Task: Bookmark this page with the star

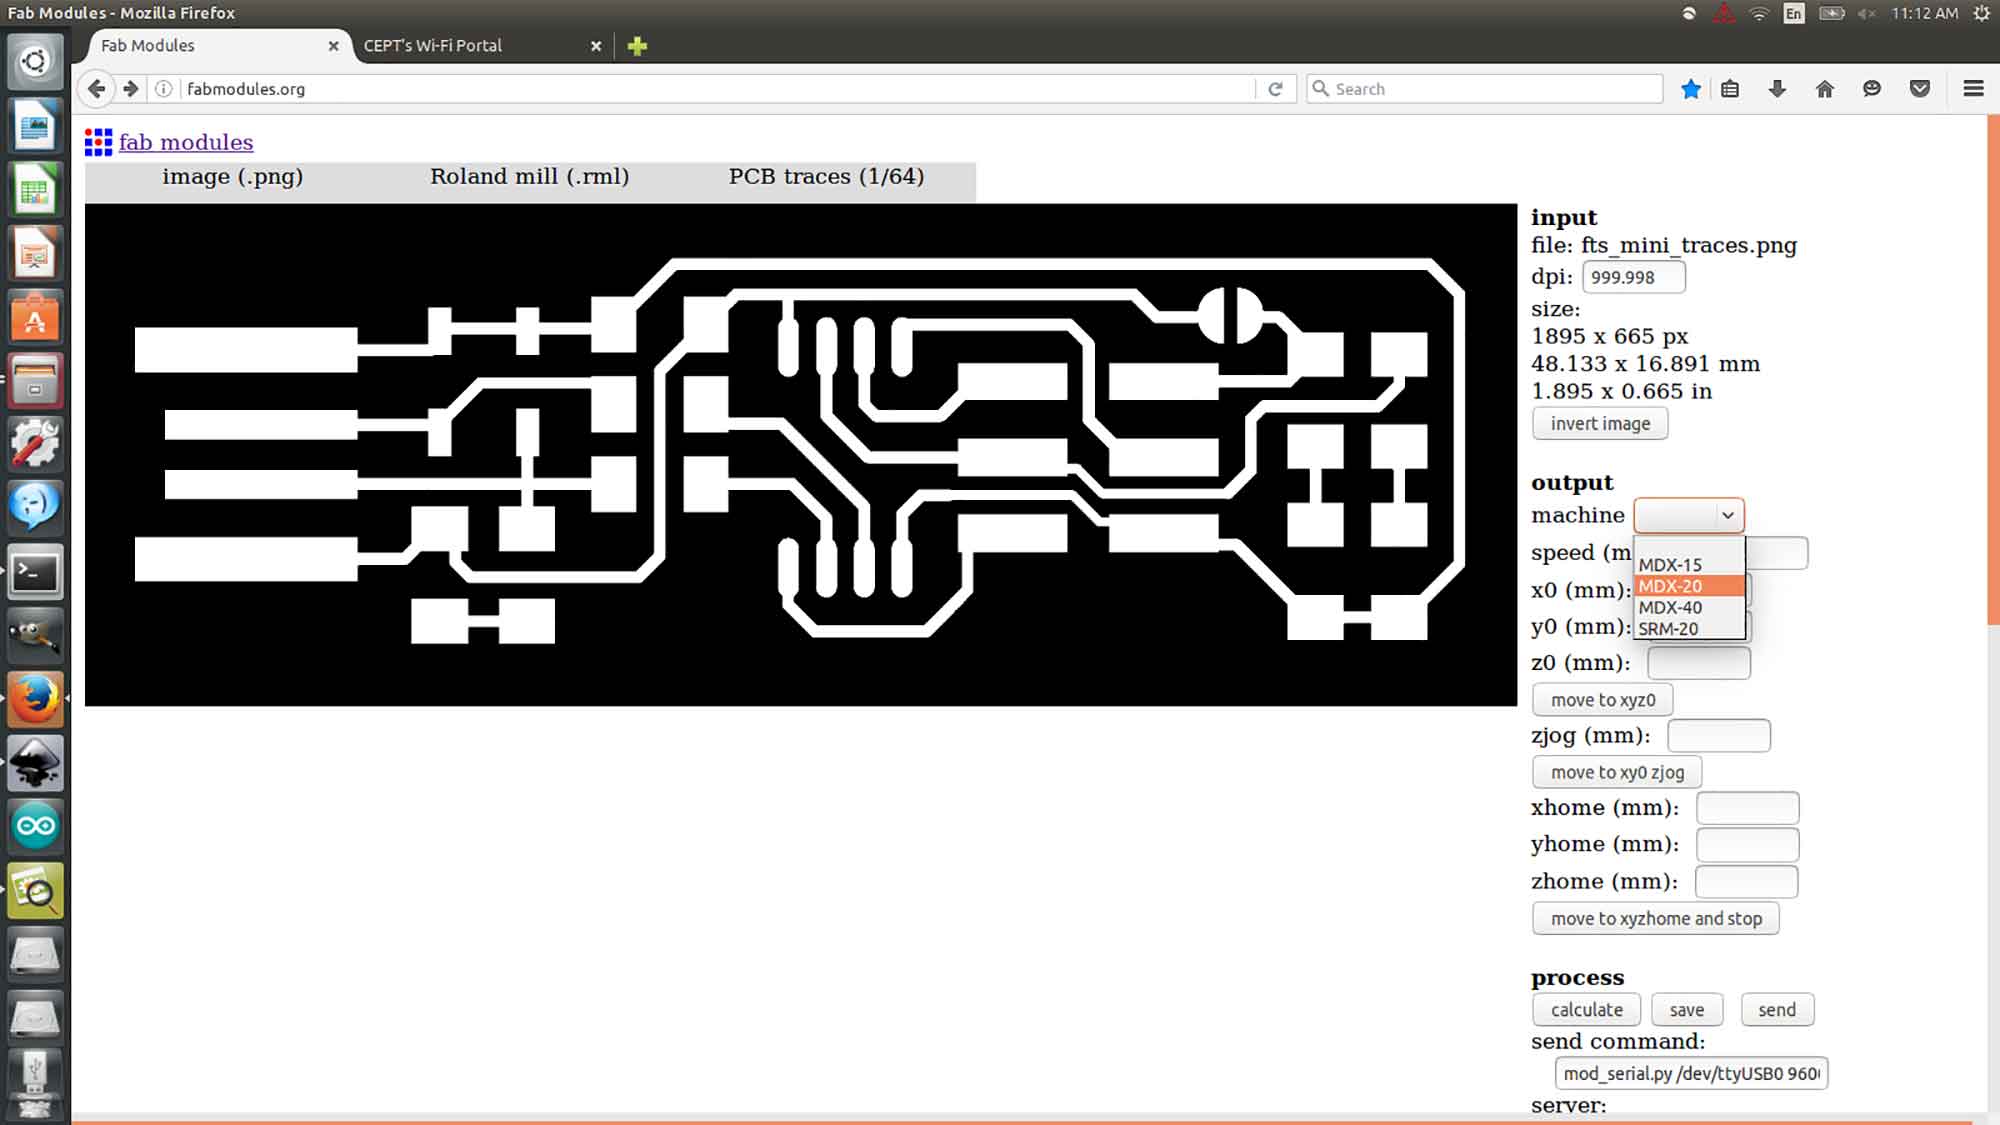Action: click(1691, 89)
